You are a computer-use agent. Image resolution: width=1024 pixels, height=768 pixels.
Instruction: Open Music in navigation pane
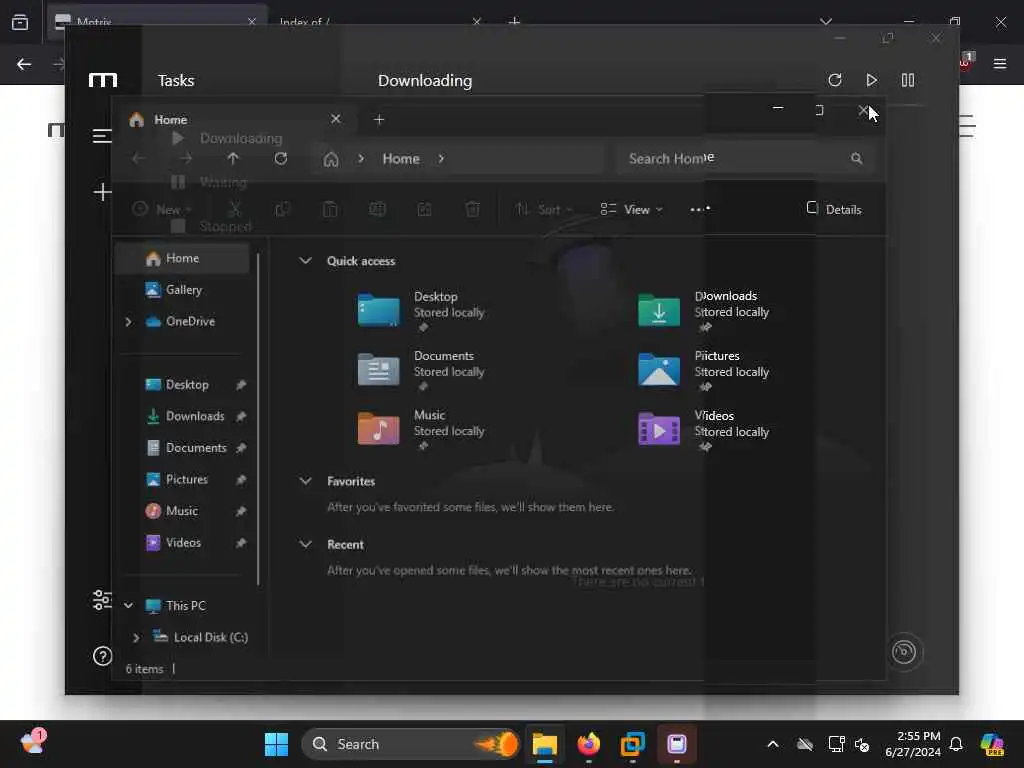[182, 511]
